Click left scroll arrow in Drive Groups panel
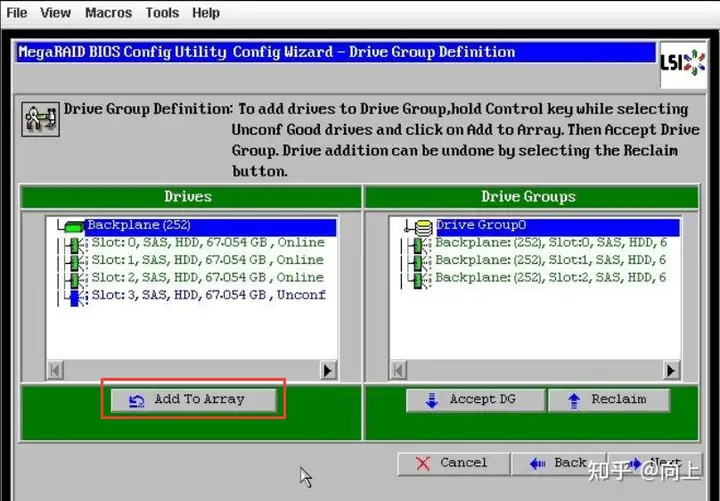The width and height of the screenshot is (720, 501). pyautogui.click(x=399, y=370)
